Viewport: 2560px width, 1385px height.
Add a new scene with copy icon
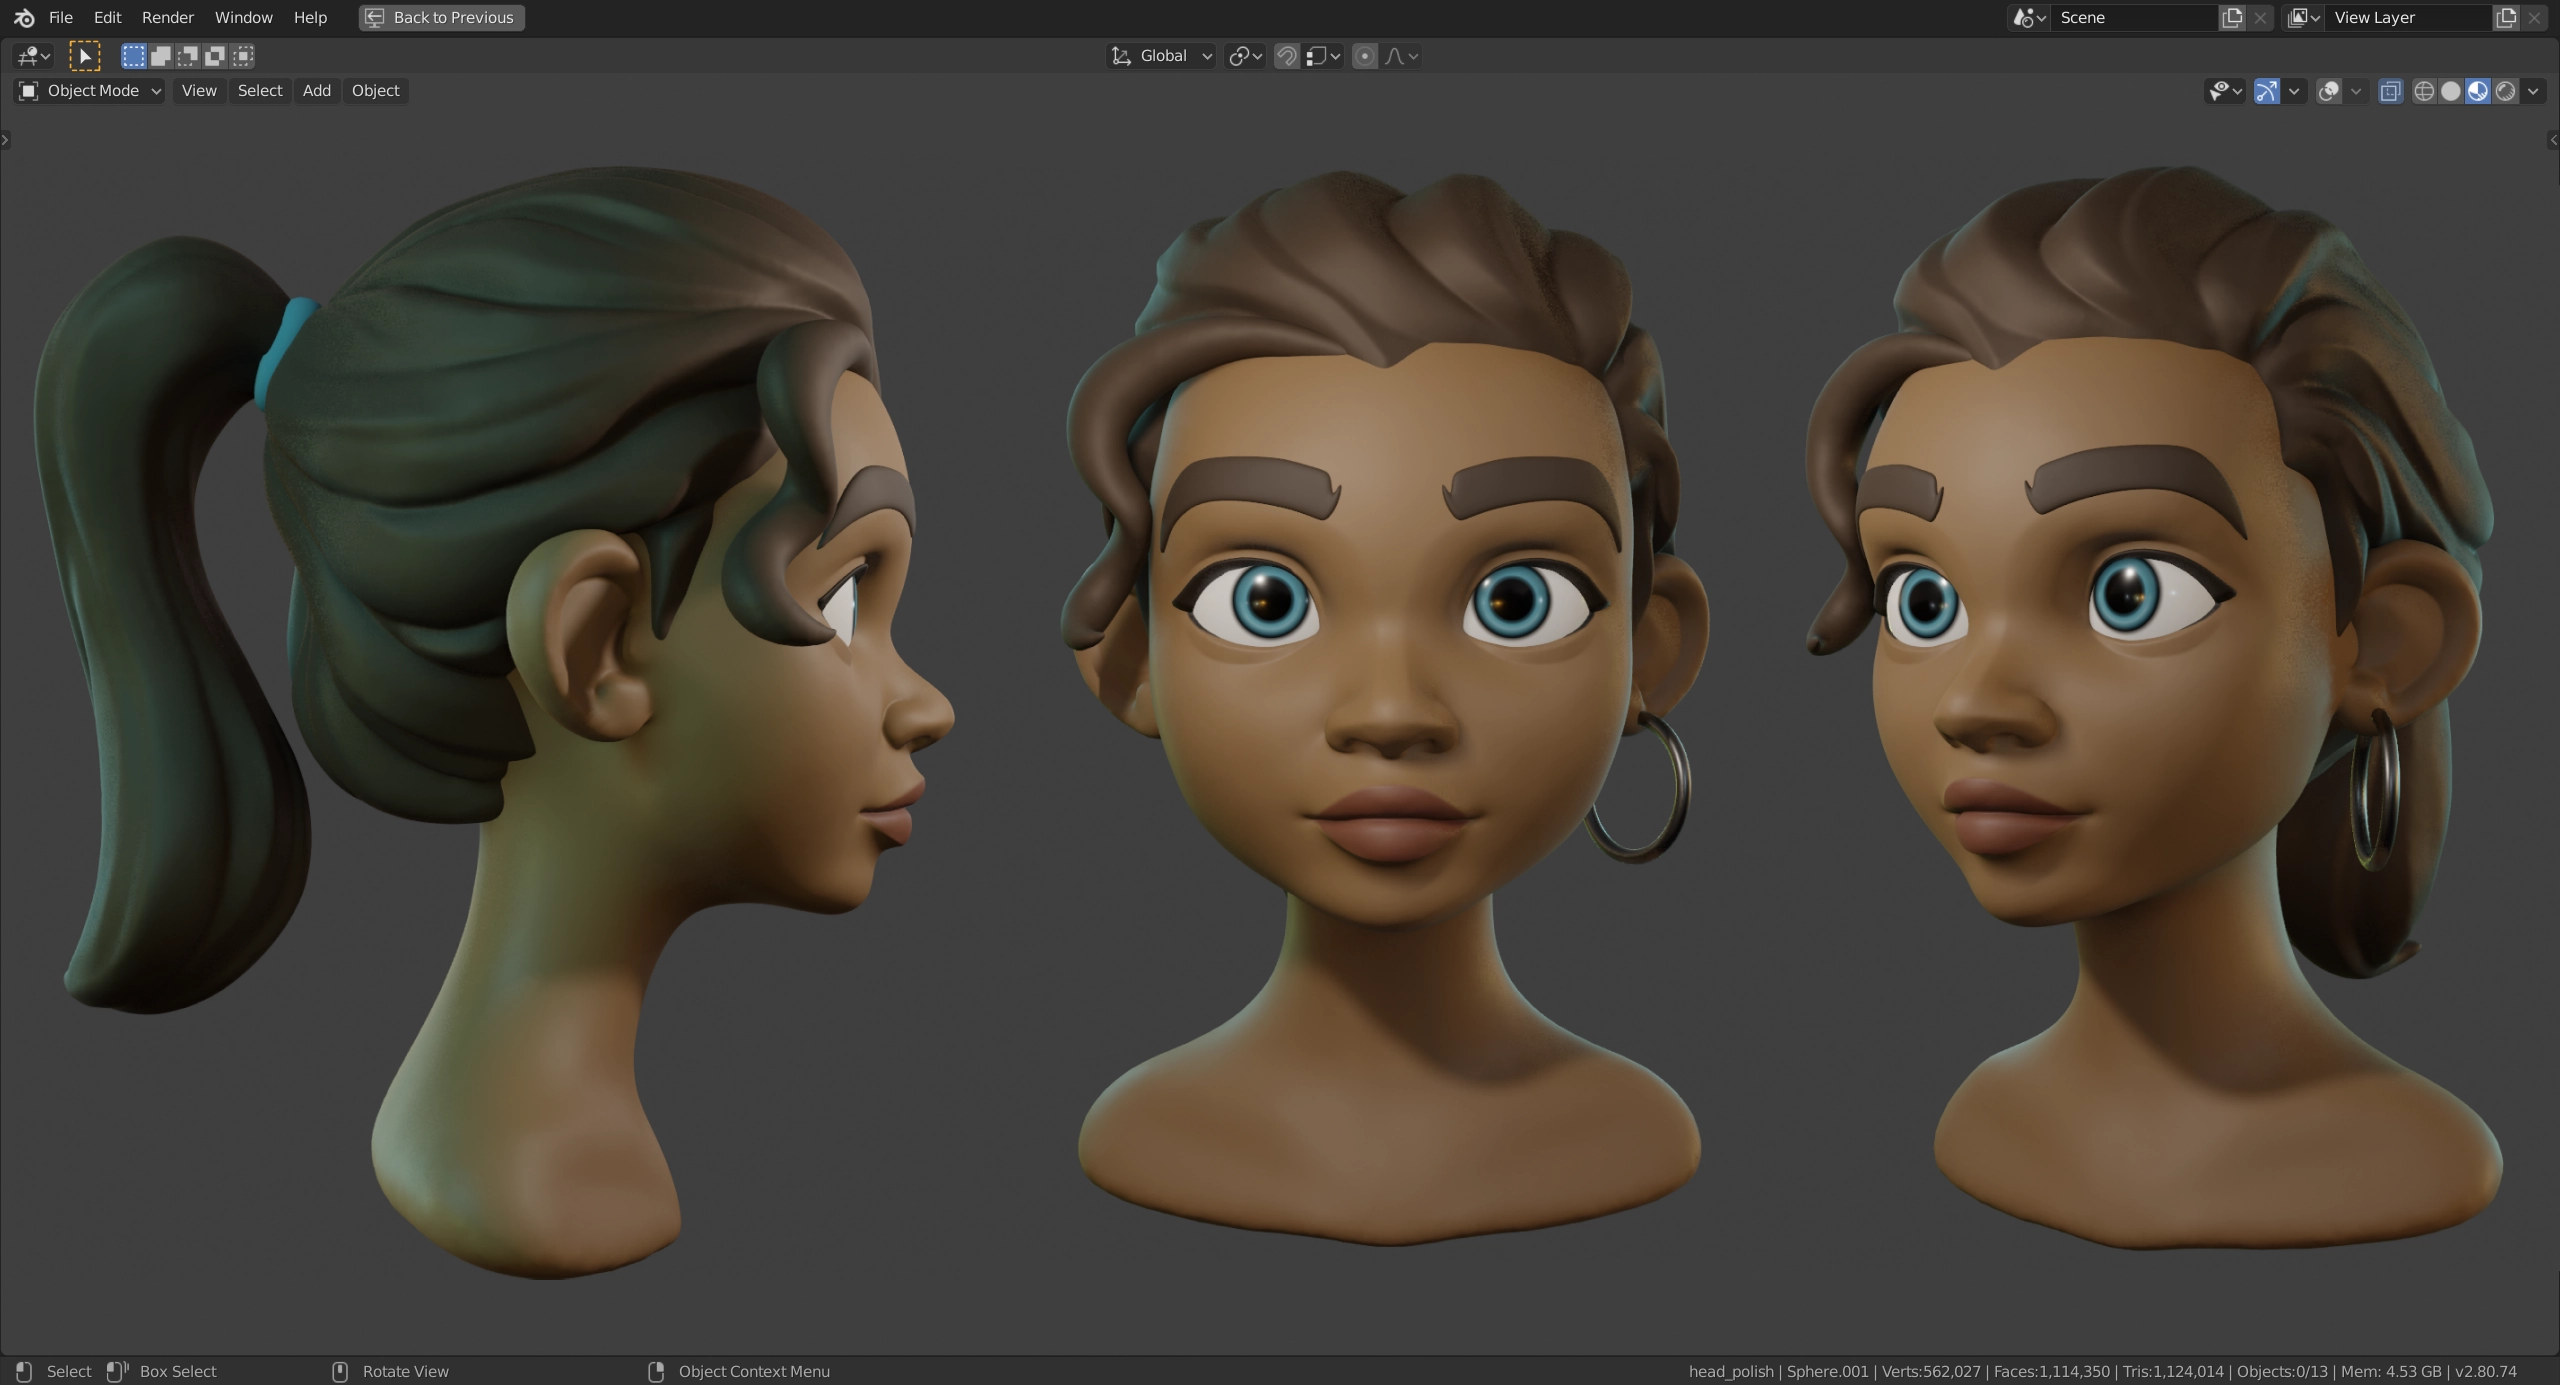click(x=2232, y=18)
